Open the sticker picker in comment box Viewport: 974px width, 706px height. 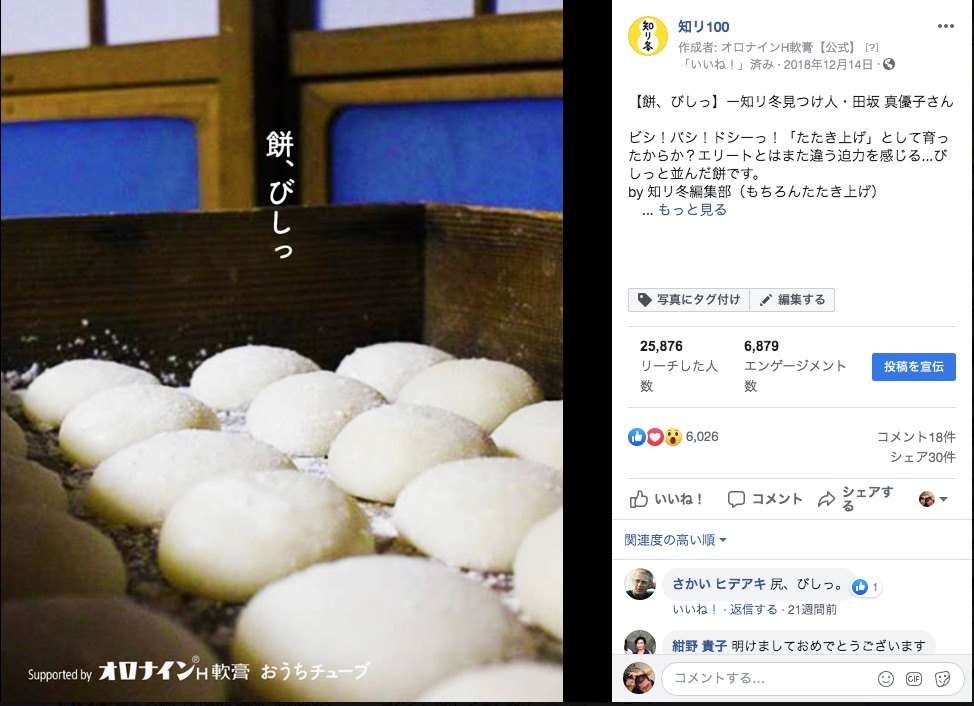point(942,679)
